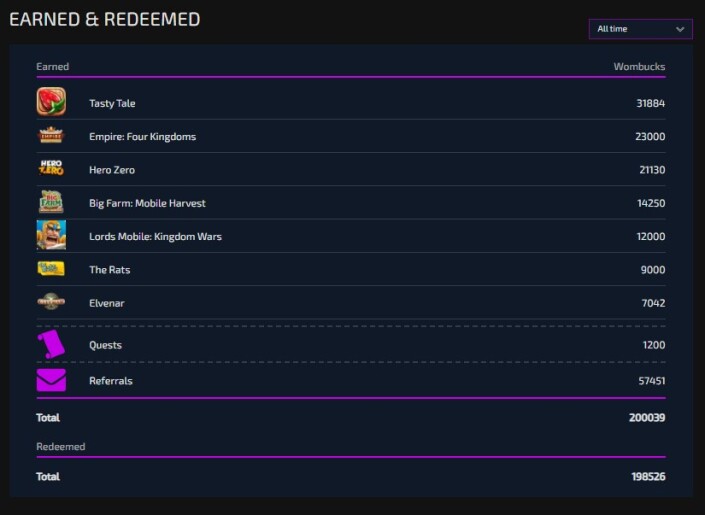This screenshot has width=705, height=515.
Task: Click the value 23000
Action: 650,137
